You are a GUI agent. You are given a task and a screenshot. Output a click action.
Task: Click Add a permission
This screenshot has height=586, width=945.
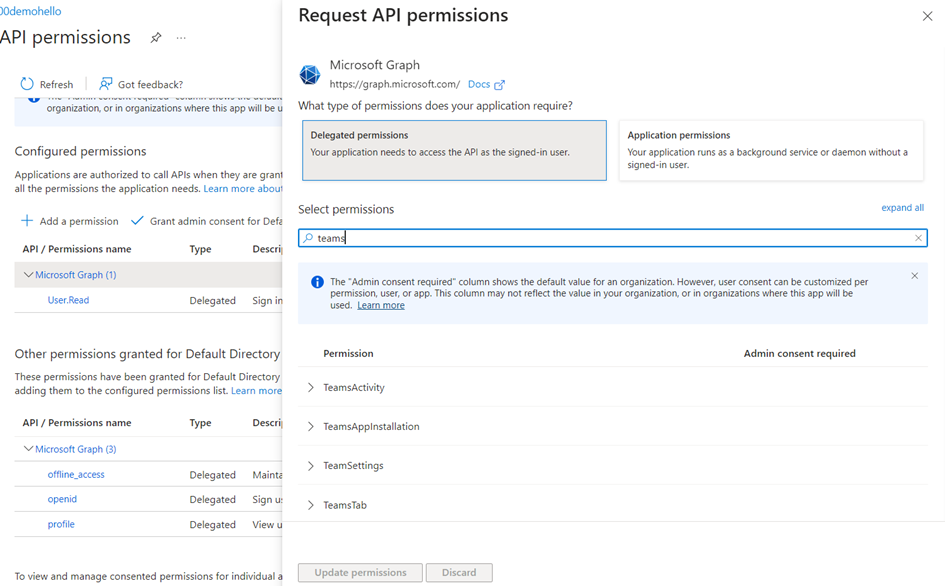(70, 221)
